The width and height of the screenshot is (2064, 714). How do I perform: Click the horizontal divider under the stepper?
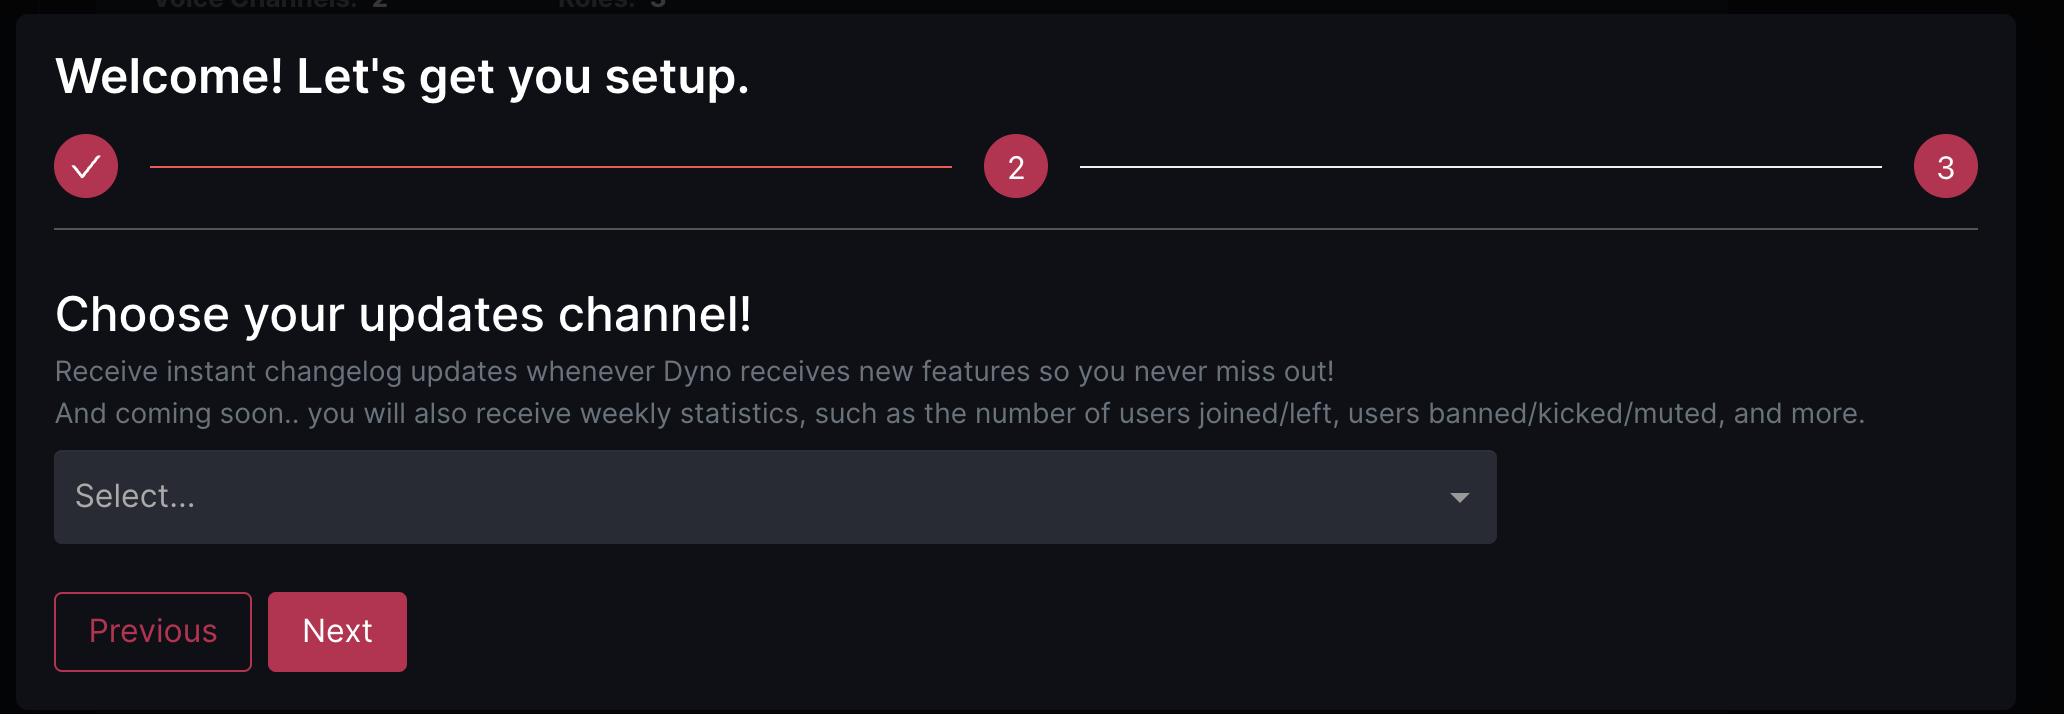click(1016, 229)
